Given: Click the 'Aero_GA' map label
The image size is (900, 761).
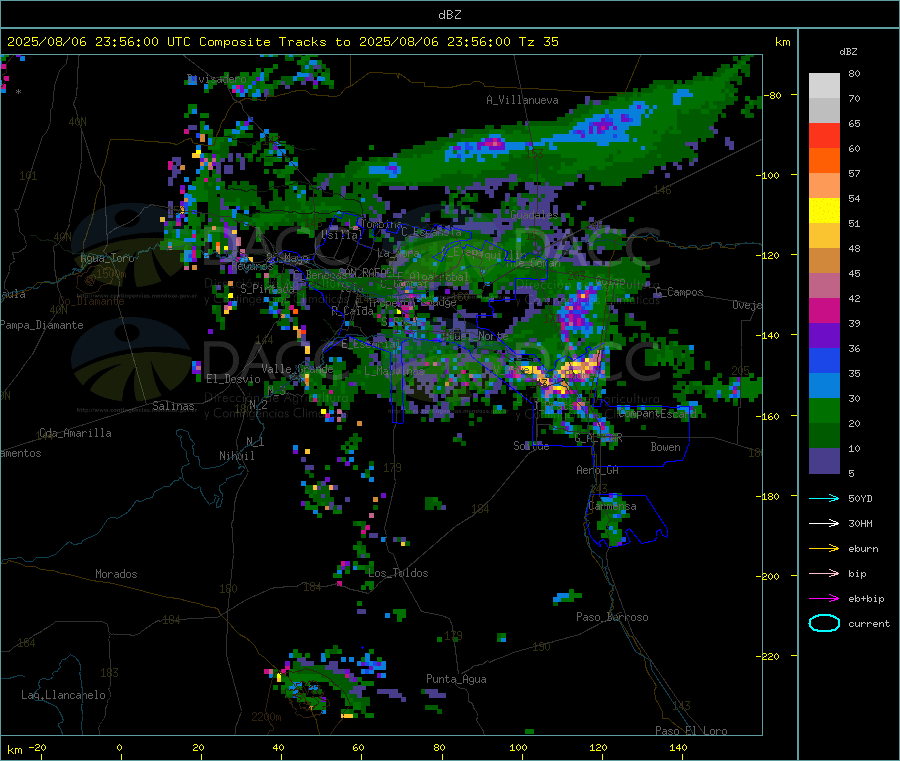Looking at the screenshot, I should (598, 470).
